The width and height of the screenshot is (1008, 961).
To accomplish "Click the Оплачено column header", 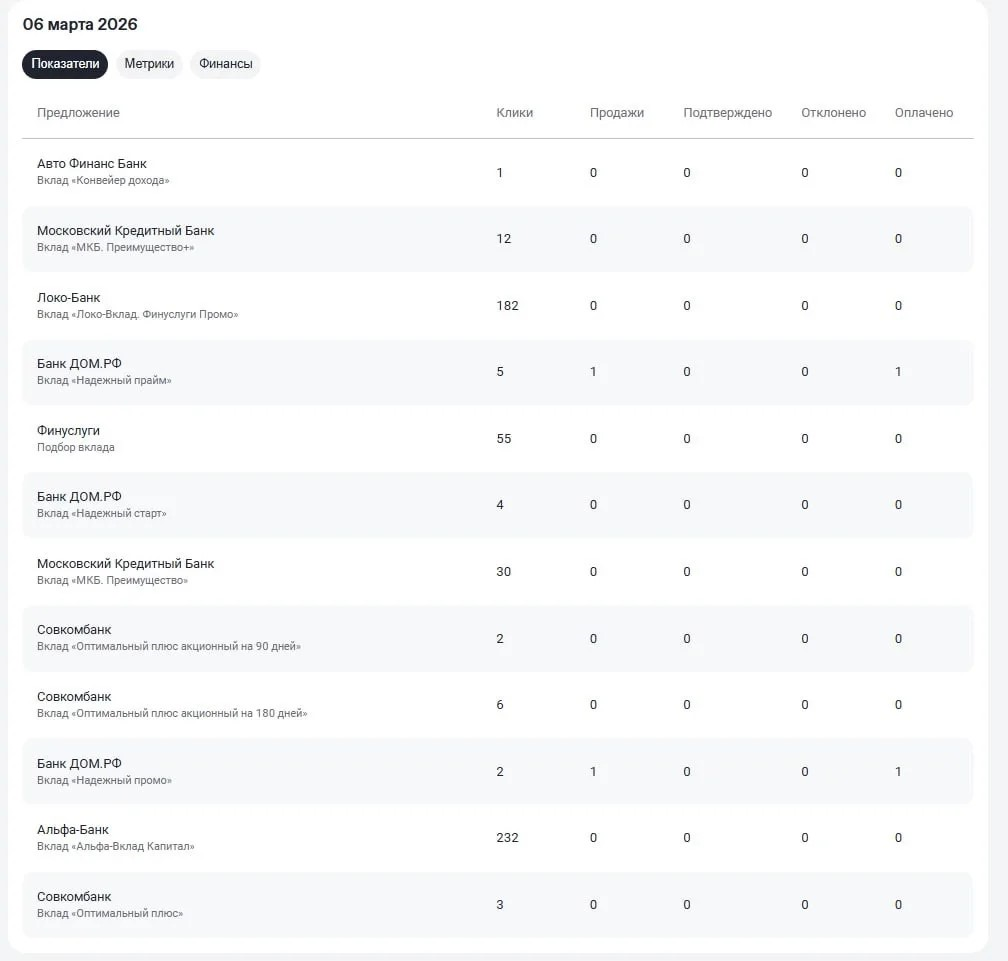I will point(924,112).
